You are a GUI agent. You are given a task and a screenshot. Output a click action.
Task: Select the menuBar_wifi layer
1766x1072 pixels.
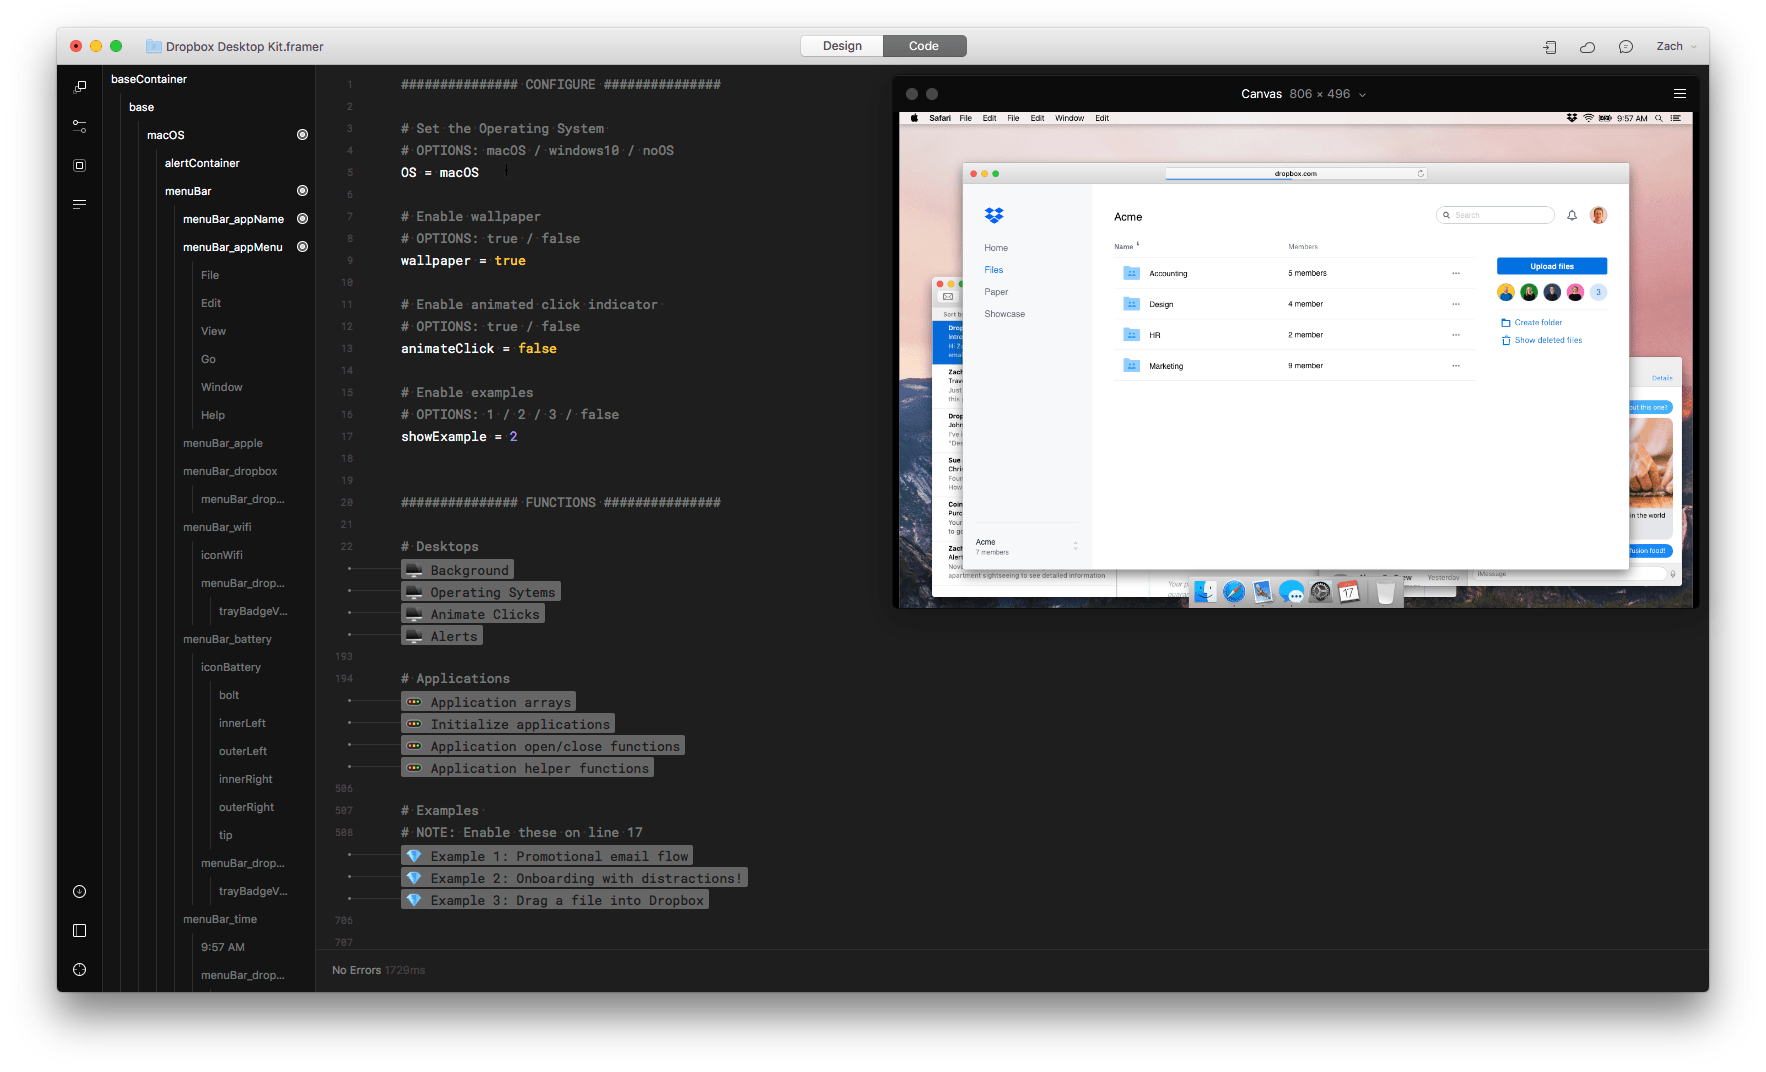point(217,527)
